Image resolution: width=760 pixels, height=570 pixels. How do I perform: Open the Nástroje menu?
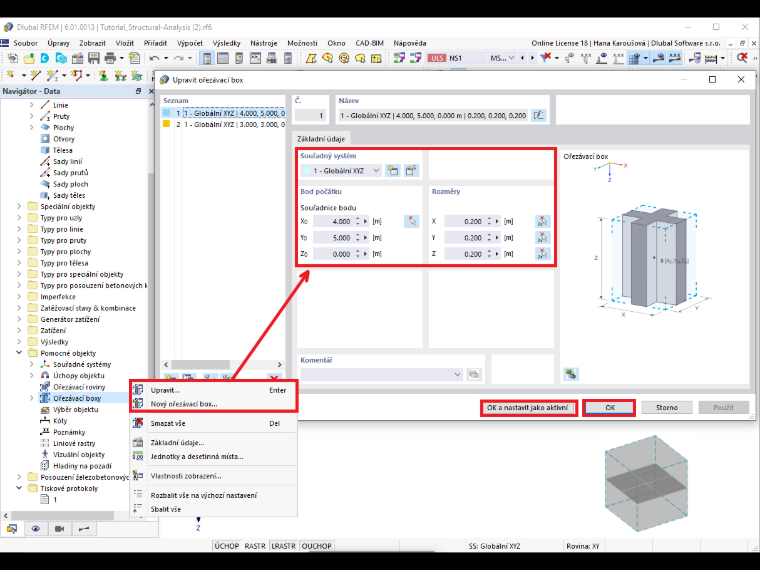click(264, 43)
